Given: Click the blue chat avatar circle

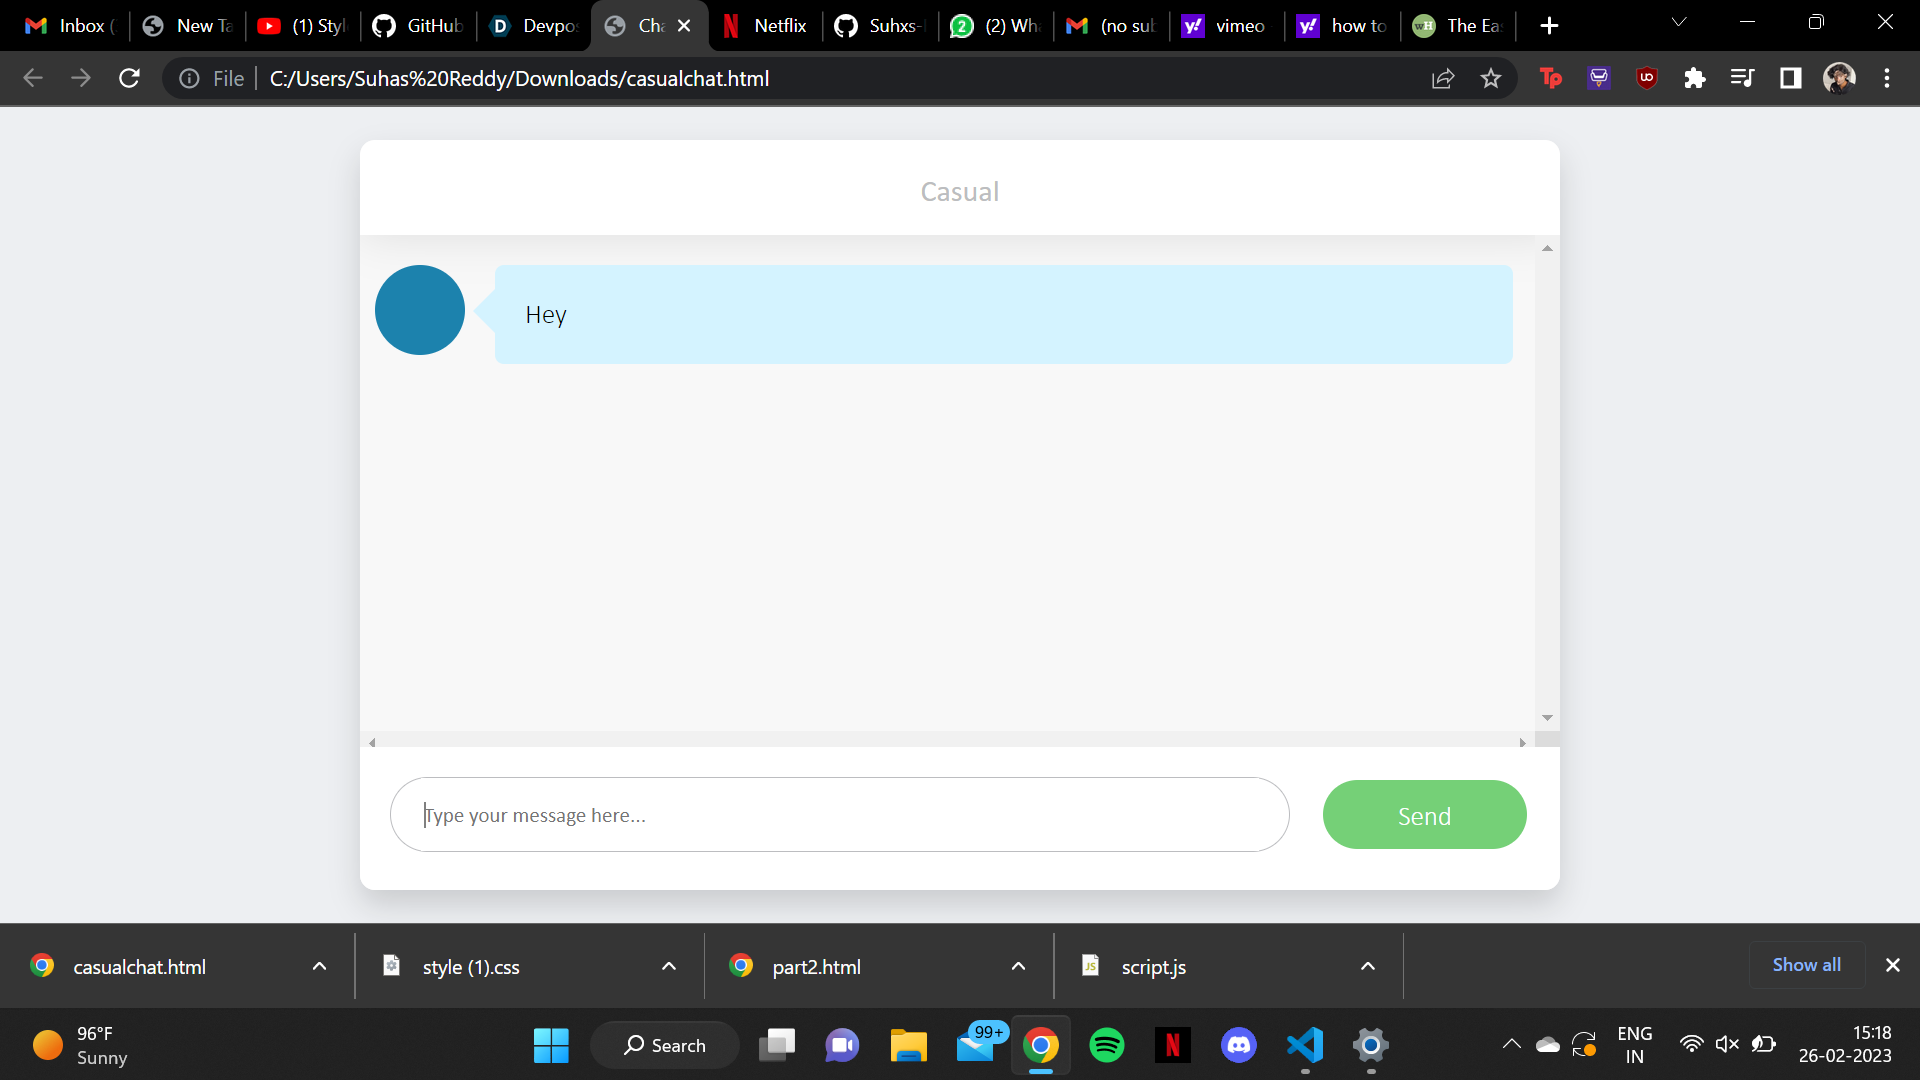Looking at the screenshot, I should click(419, 310).
